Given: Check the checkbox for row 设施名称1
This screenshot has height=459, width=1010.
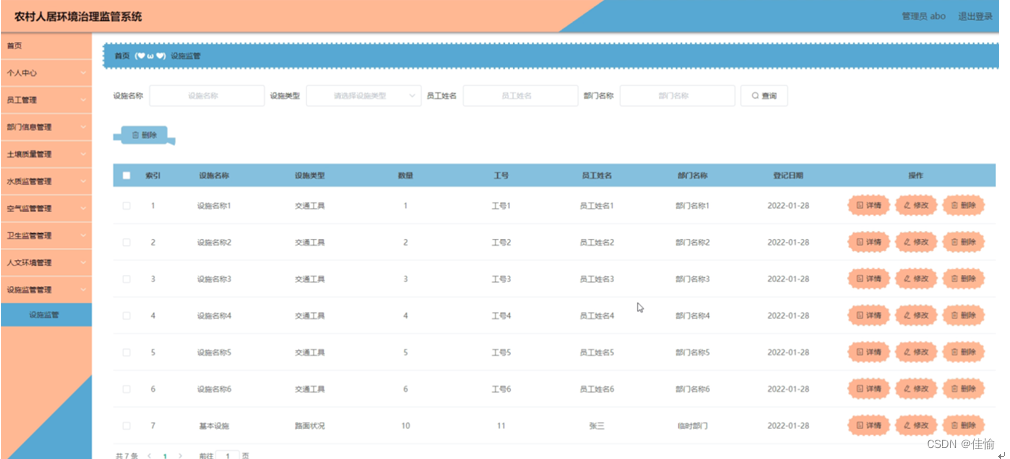Looking at the screenshot, I should coord(126,206).
